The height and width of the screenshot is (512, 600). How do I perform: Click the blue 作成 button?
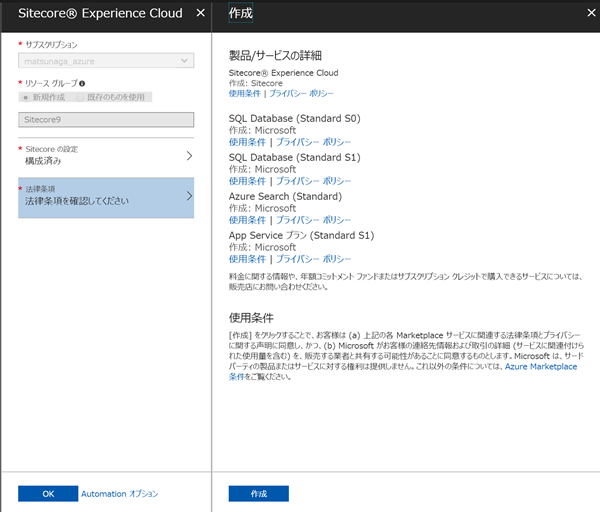(x=259, y=494)
